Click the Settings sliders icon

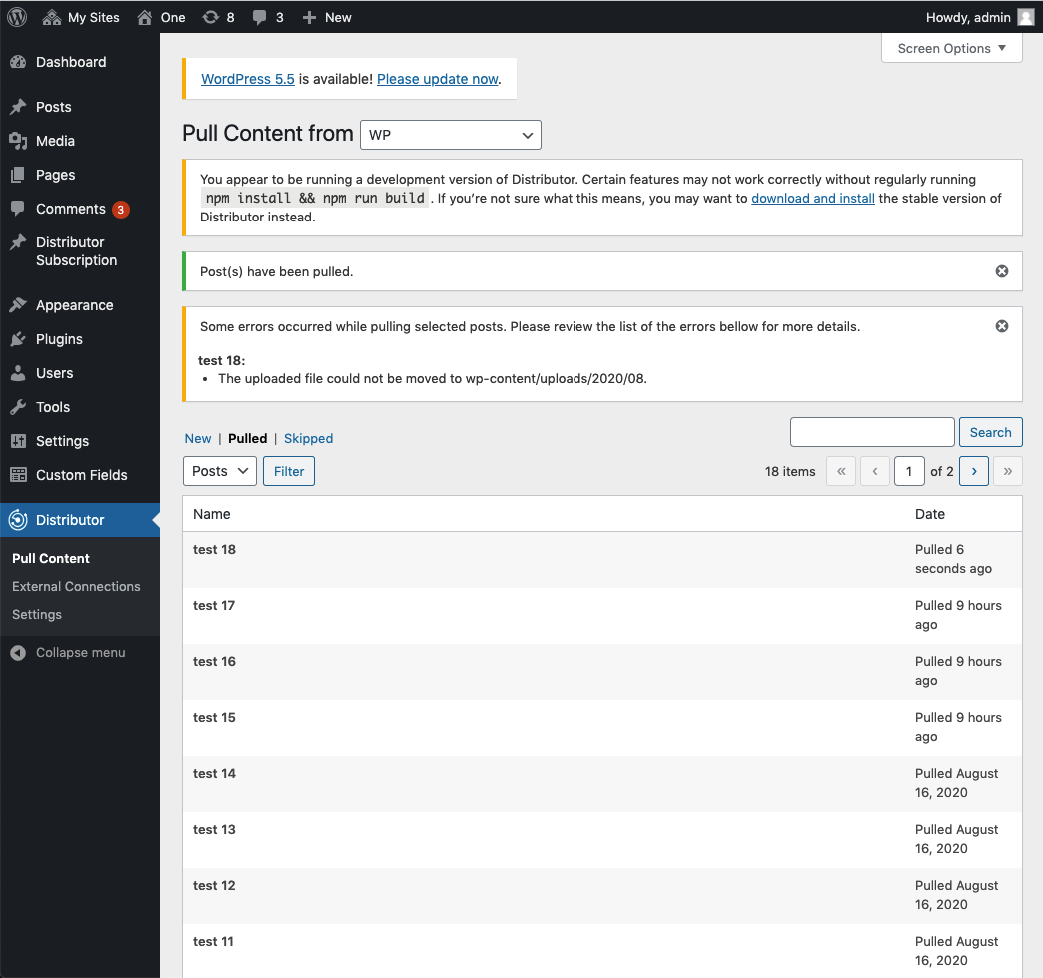tap(18, 440)
